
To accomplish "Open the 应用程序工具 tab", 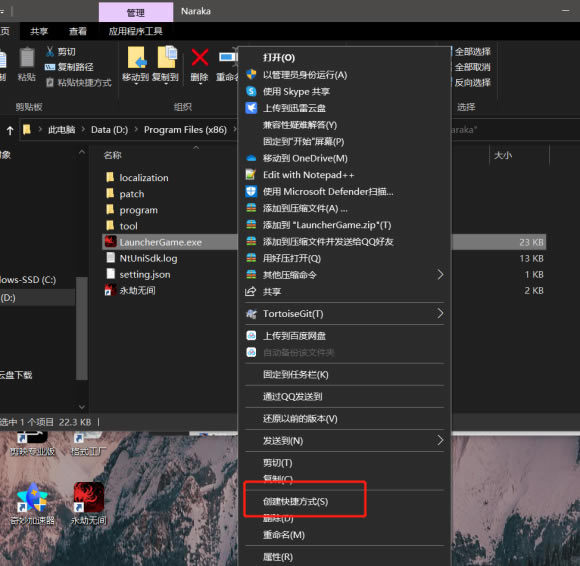I will (136, 31).
